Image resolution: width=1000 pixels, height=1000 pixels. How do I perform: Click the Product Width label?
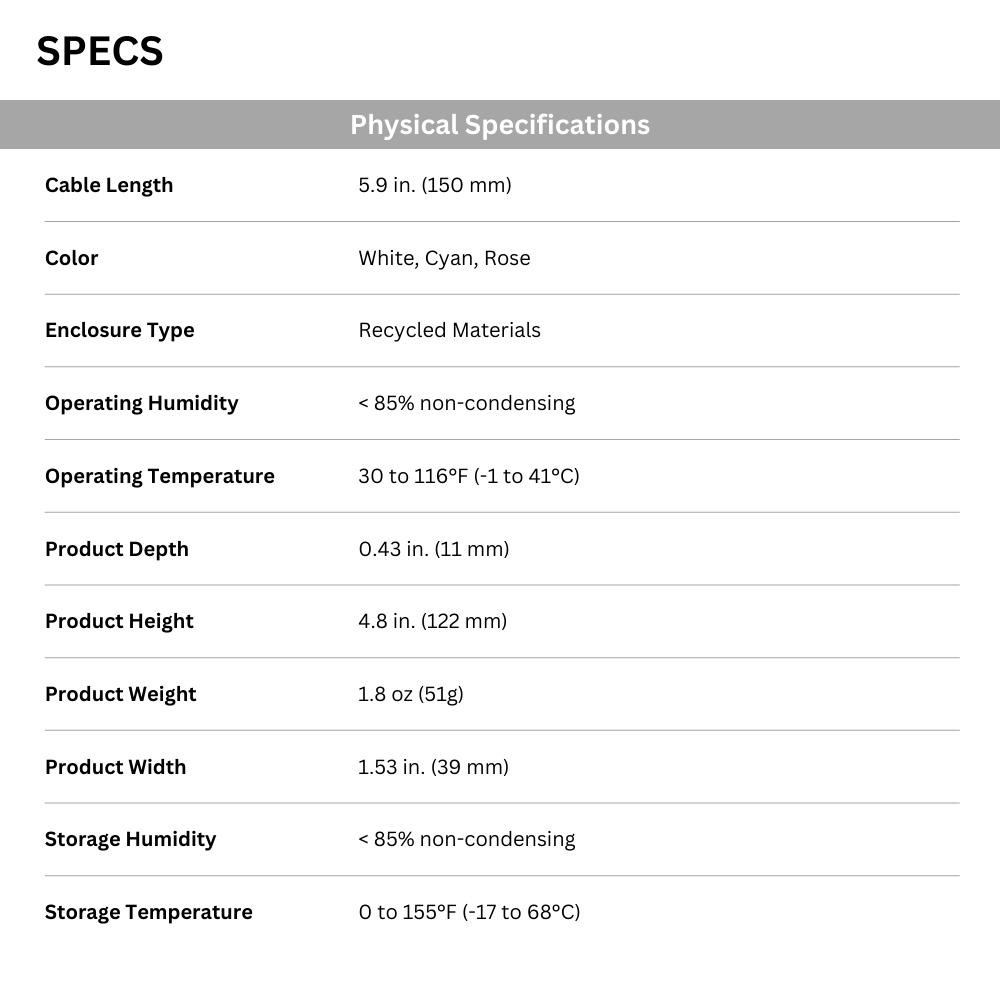(115, 767)
